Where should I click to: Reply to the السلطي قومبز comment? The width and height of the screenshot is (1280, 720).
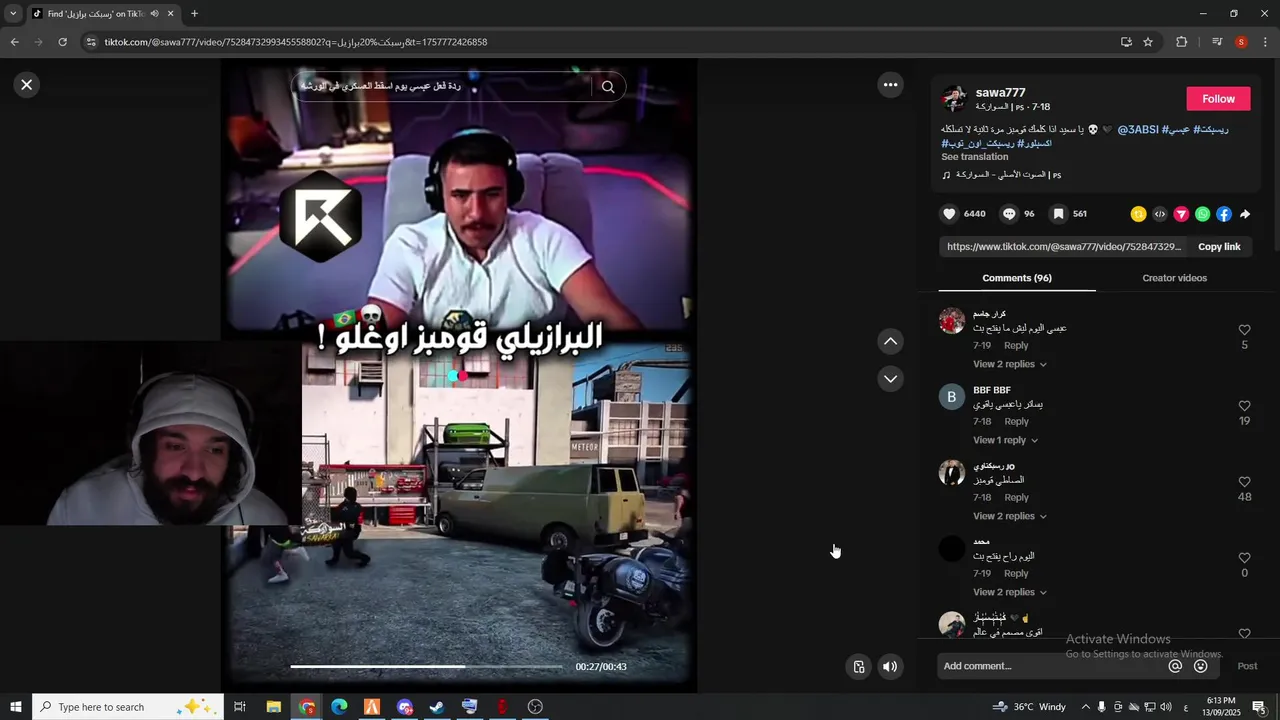[x=1016, y=498]
